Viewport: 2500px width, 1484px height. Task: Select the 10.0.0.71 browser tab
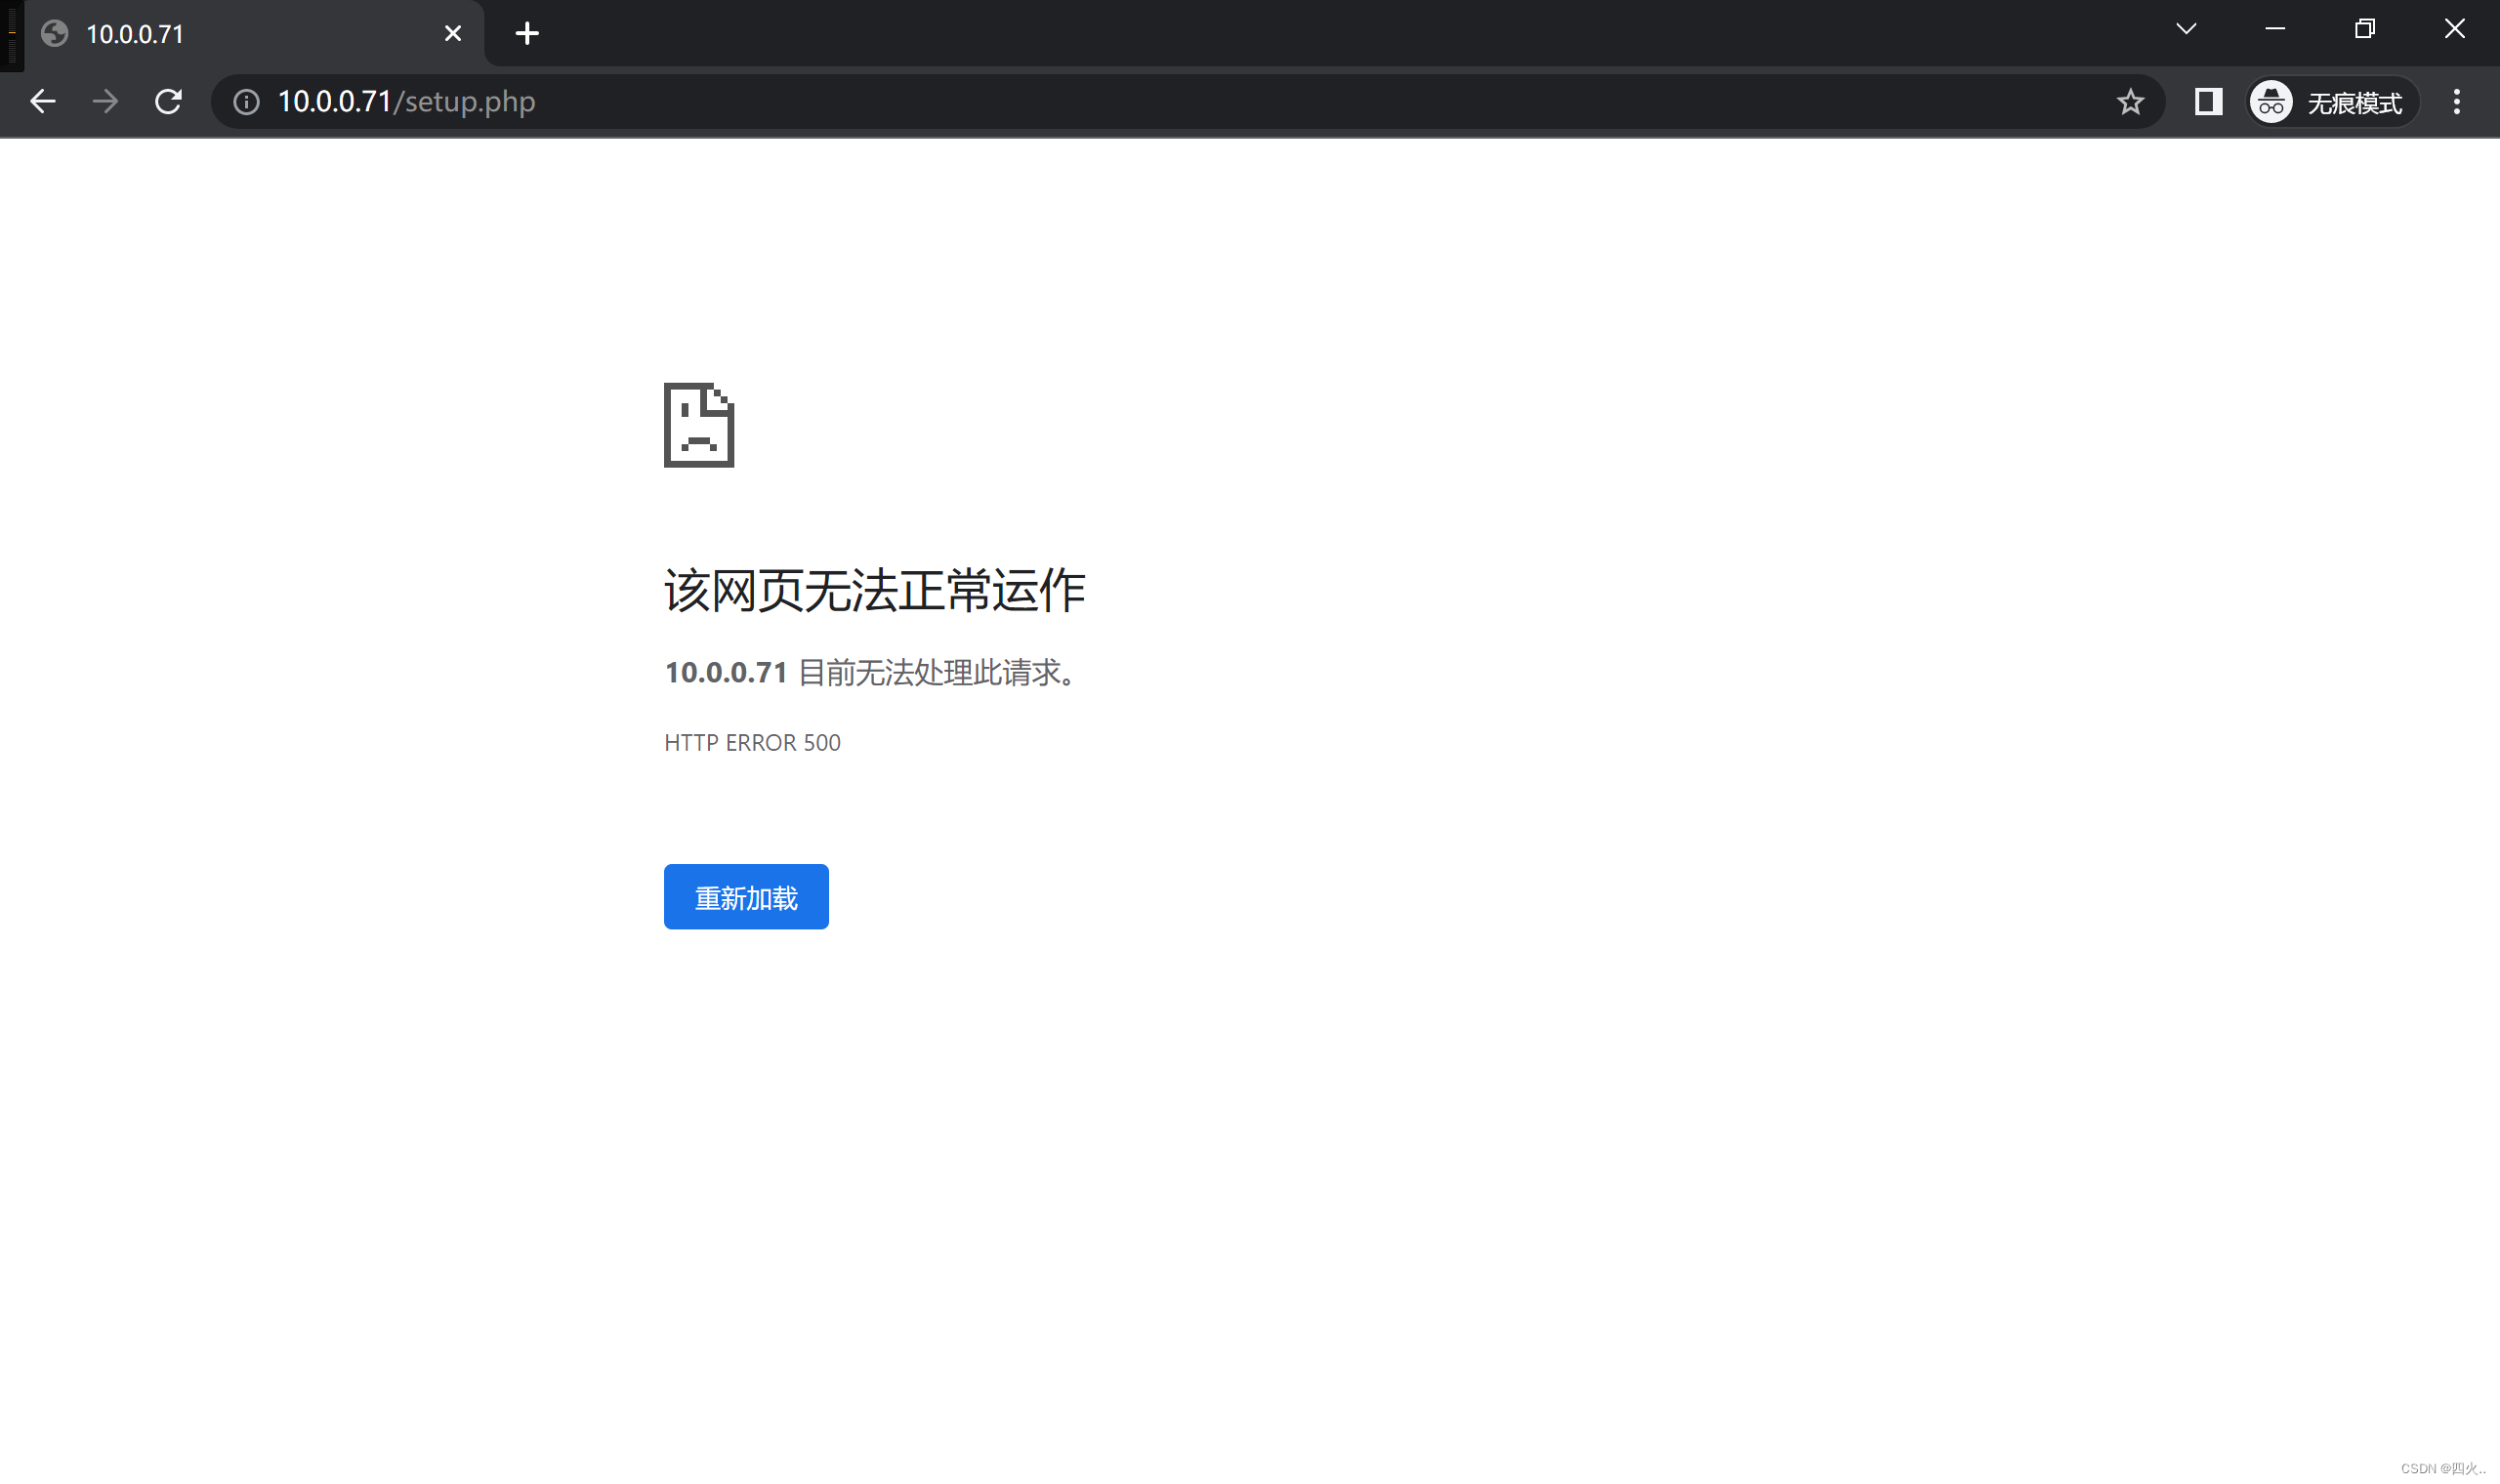[x=255, y=34]
